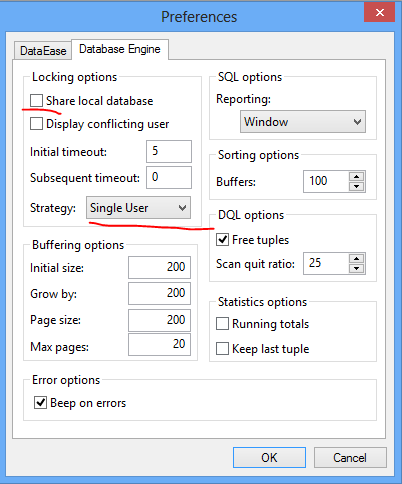Confirm settings with the OK button
The image size is (402, 484).
269,458
